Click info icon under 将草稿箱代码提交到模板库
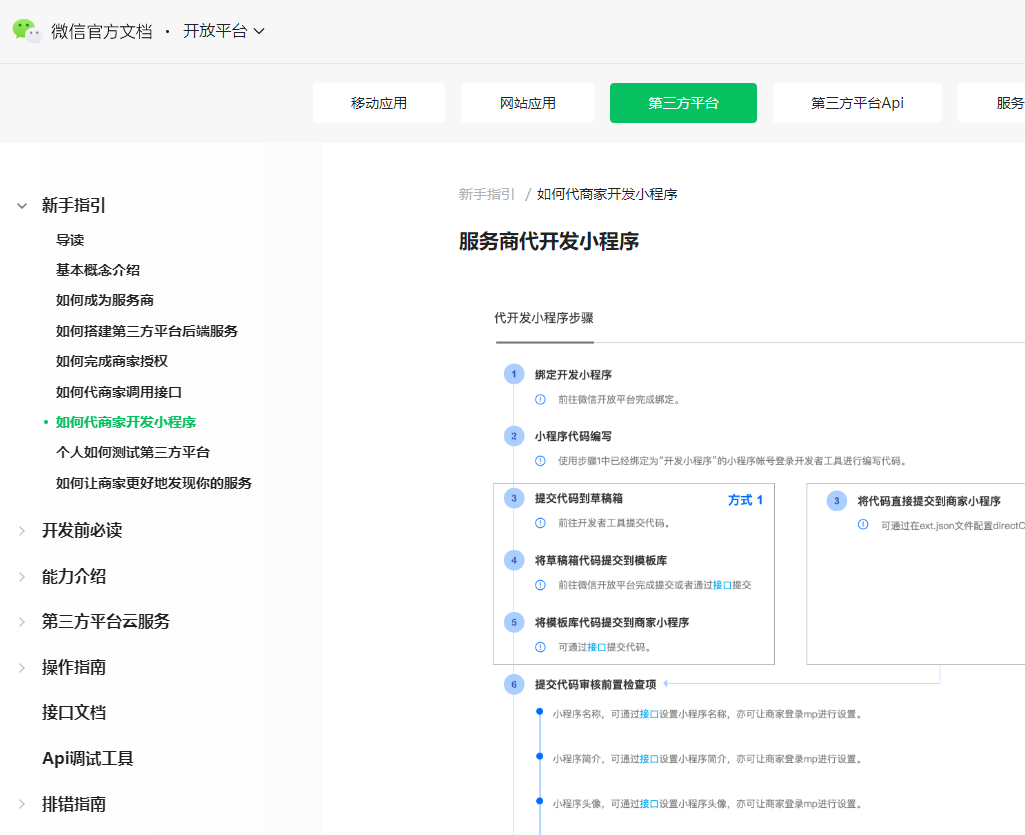 coord(540,585)
